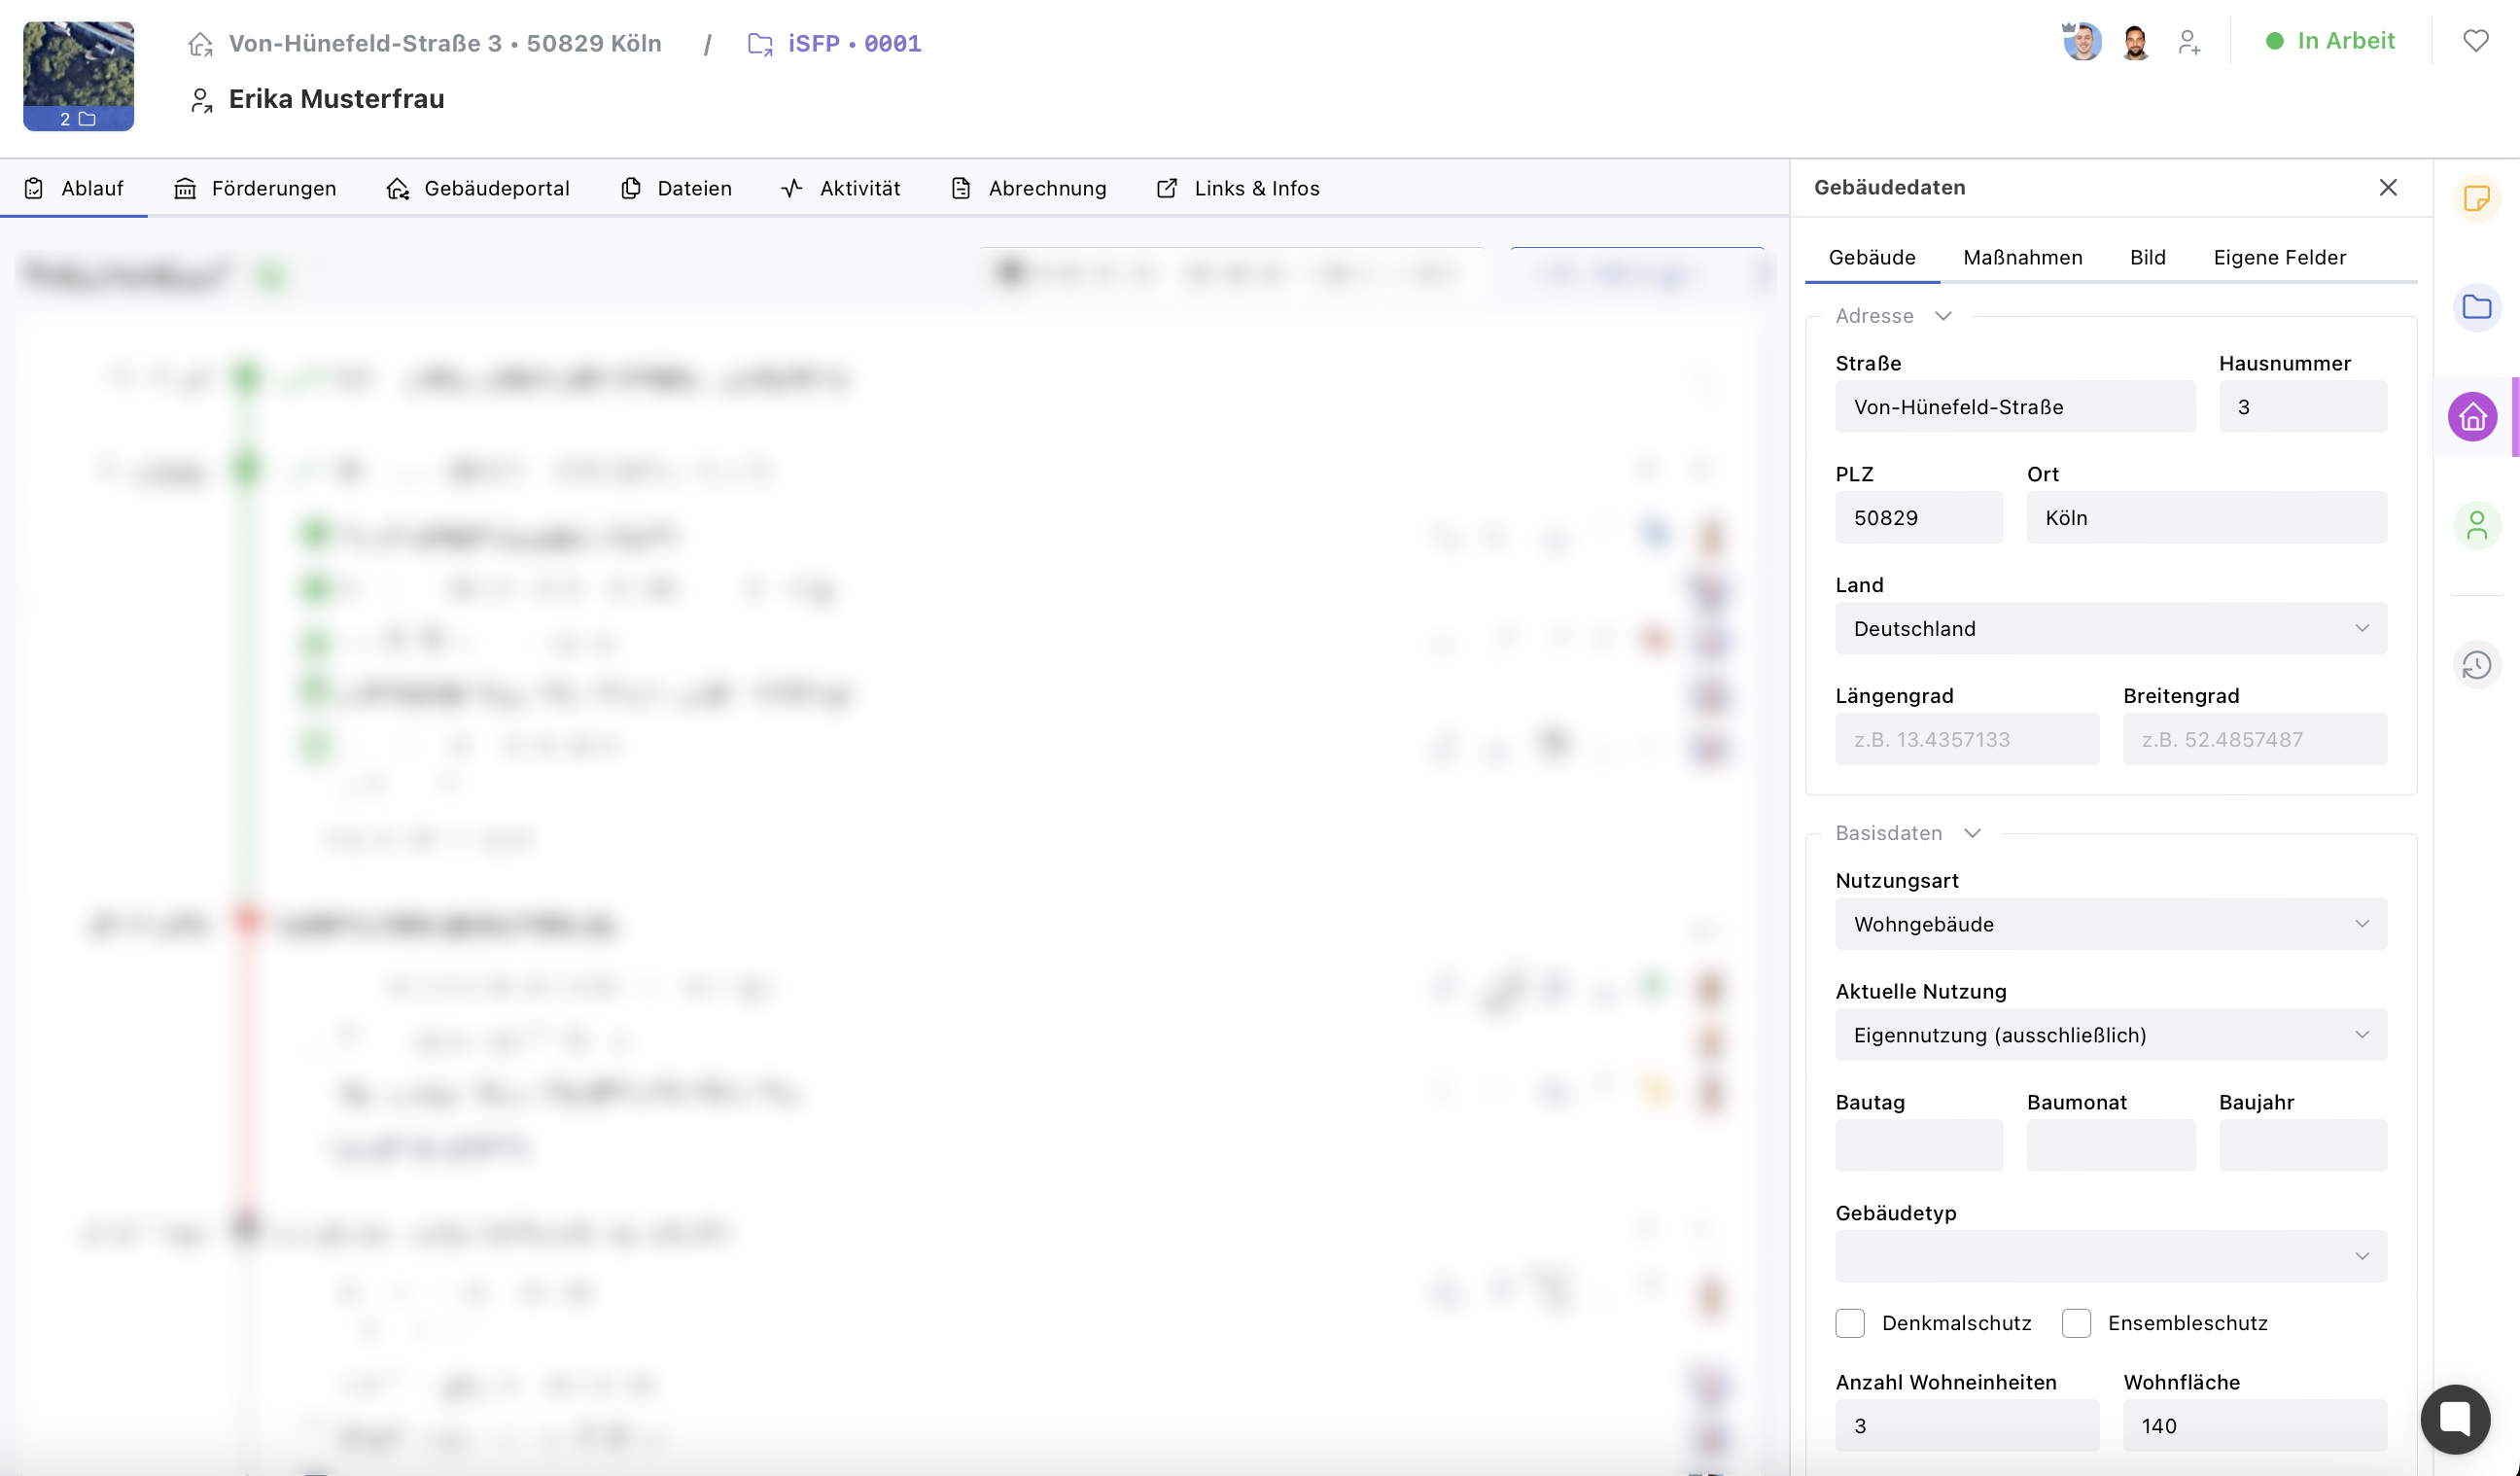This screenshot has height=1476, width=2520.
Task: Open the chat support bubble
Action: coord(2454,1418)
